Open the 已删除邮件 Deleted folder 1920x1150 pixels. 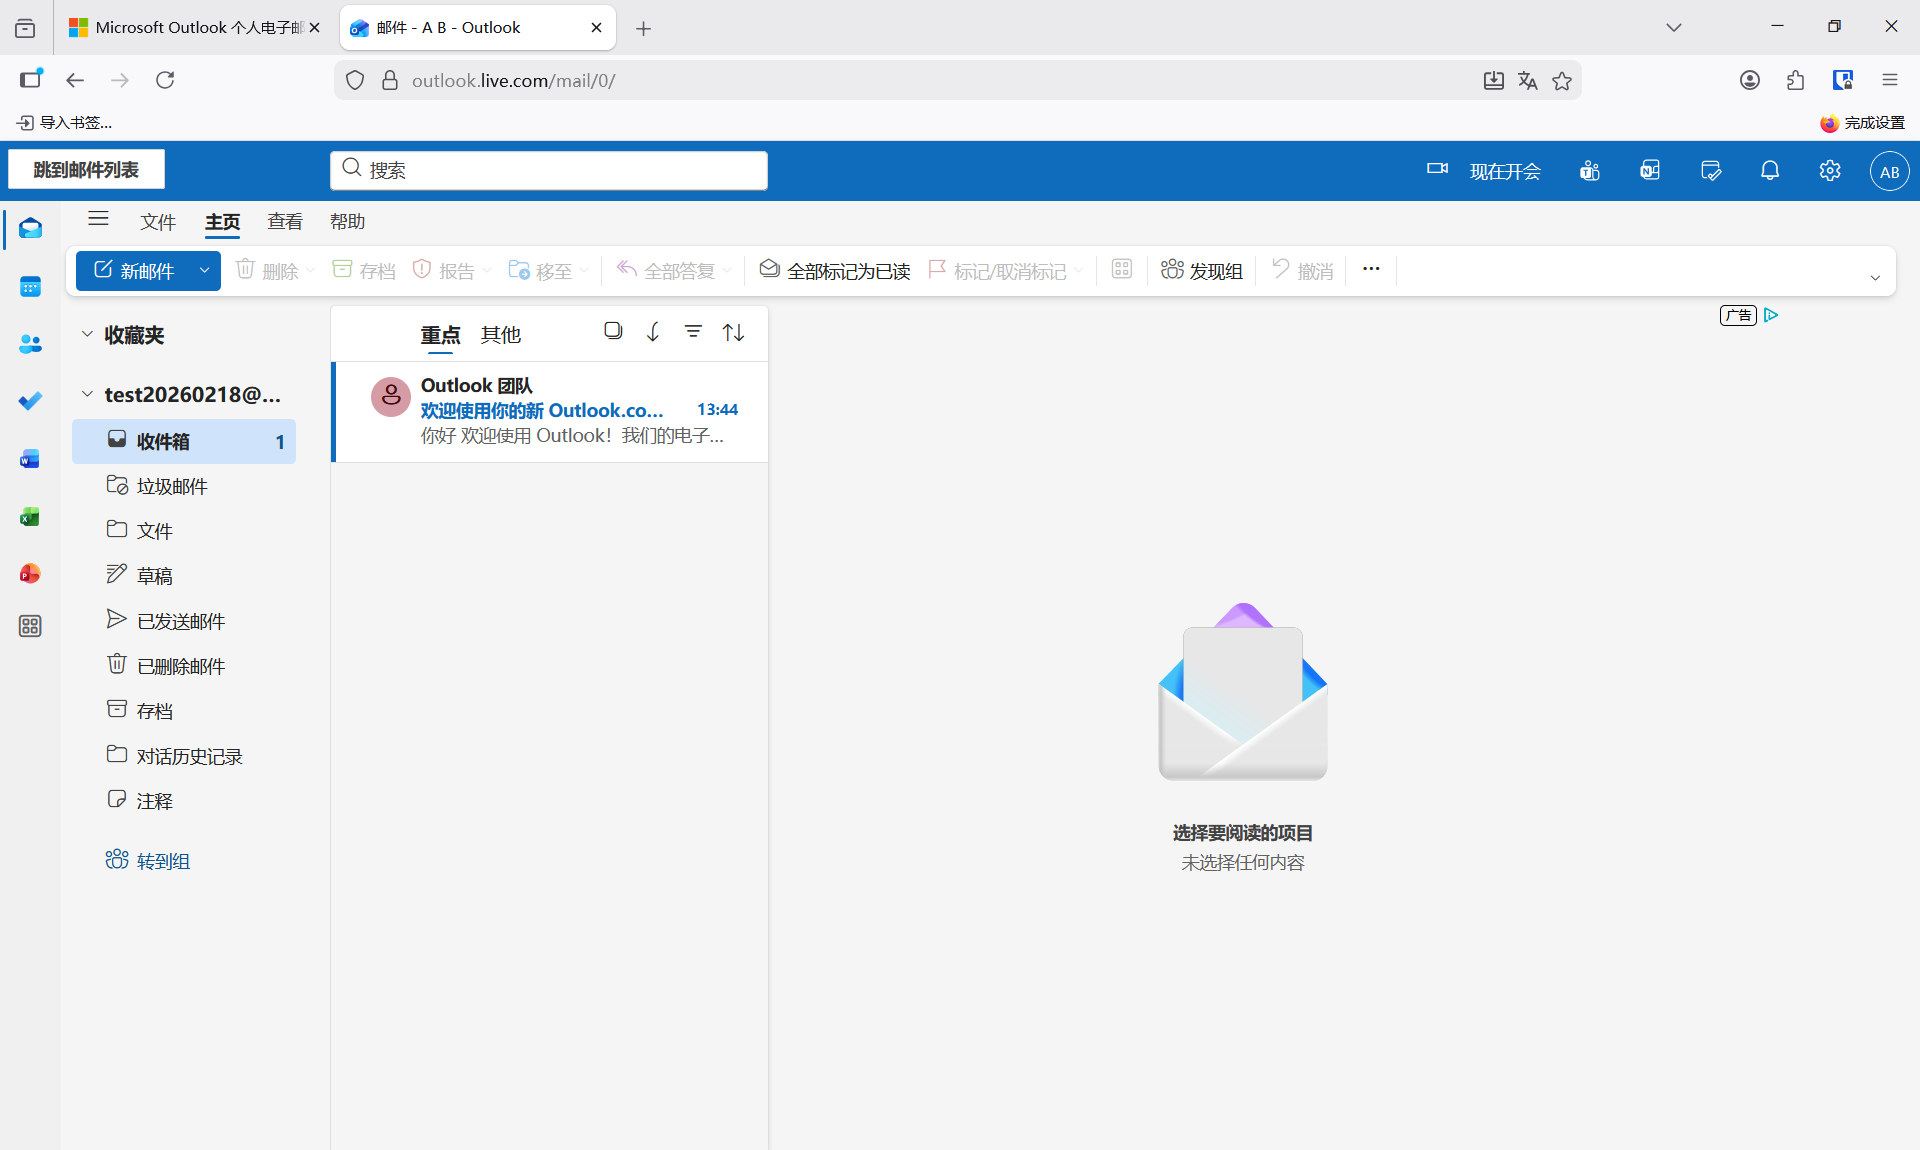click(x=184, y=666)
